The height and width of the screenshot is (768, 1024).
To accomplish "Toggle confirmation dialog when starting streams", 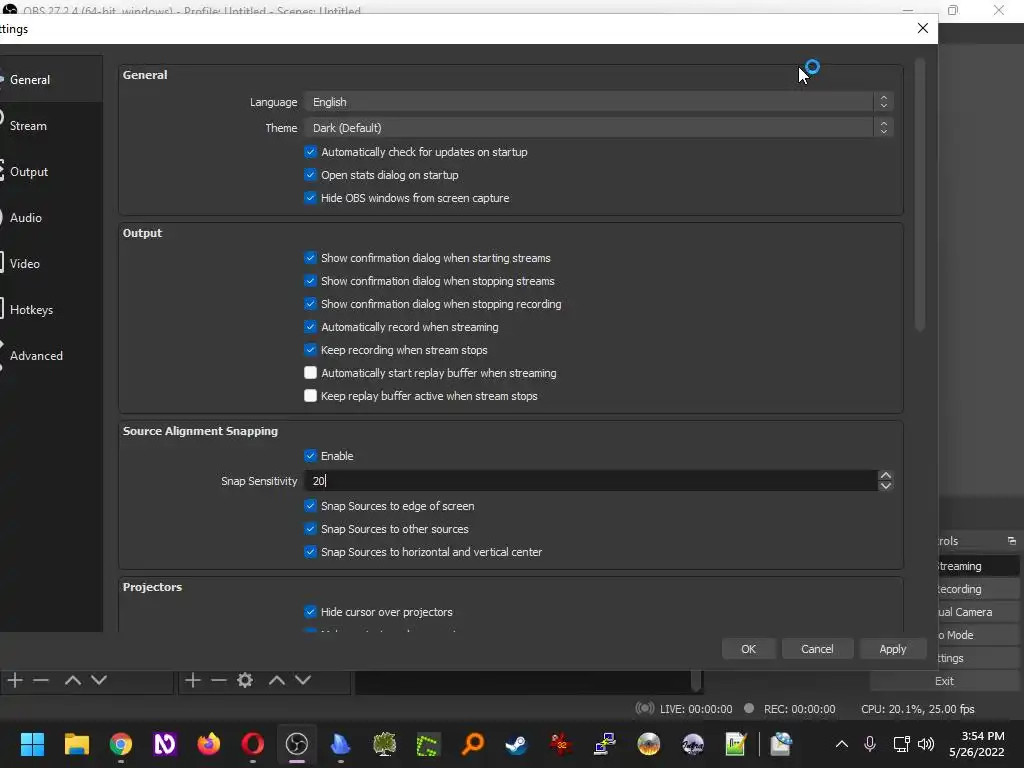I will 310,258.
